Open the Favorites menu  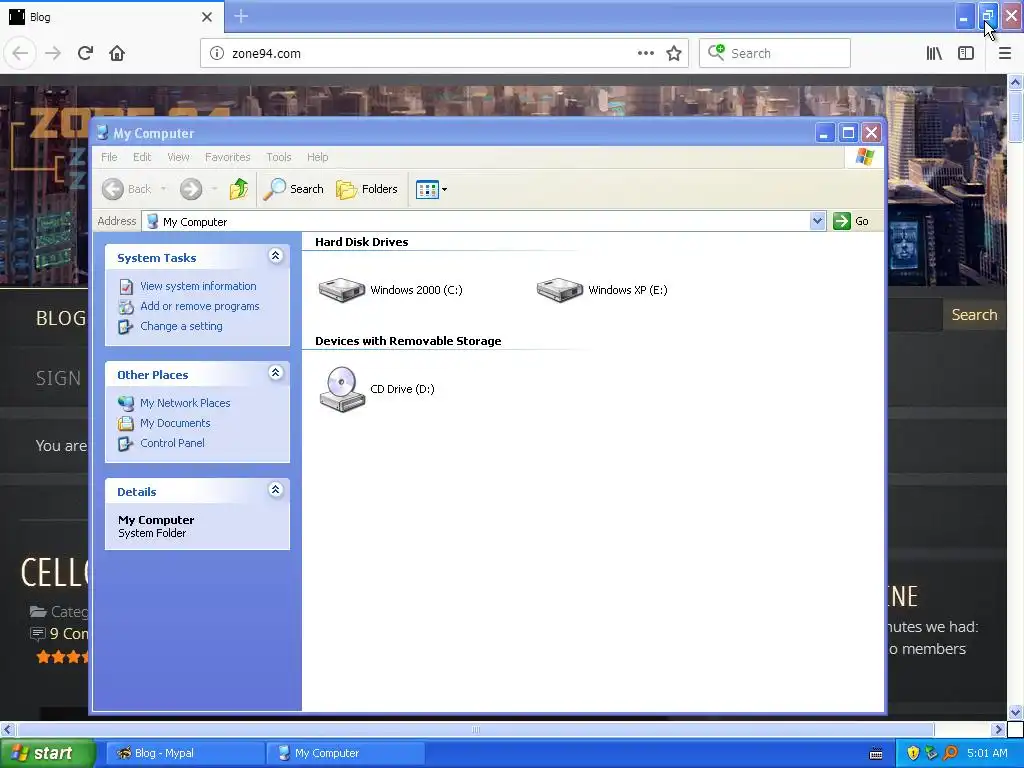click(x=227, y=157)
